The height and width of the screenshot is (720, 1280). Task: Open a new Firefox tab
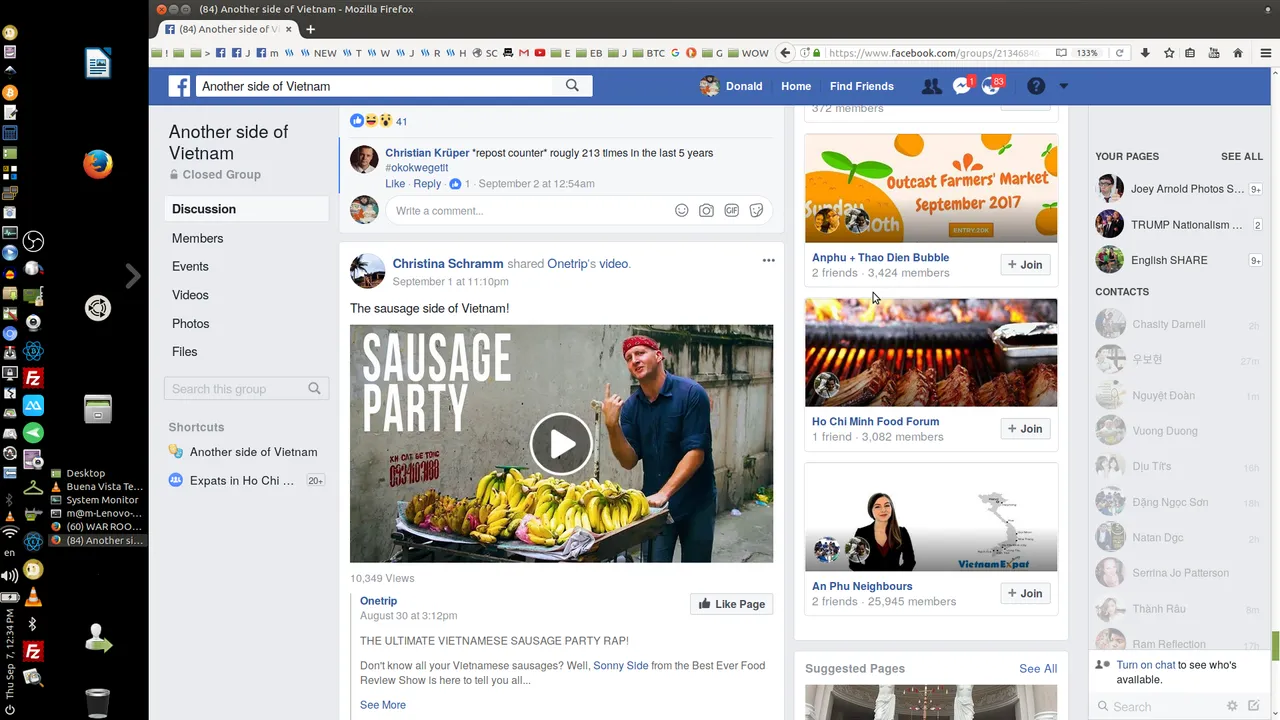310,29
